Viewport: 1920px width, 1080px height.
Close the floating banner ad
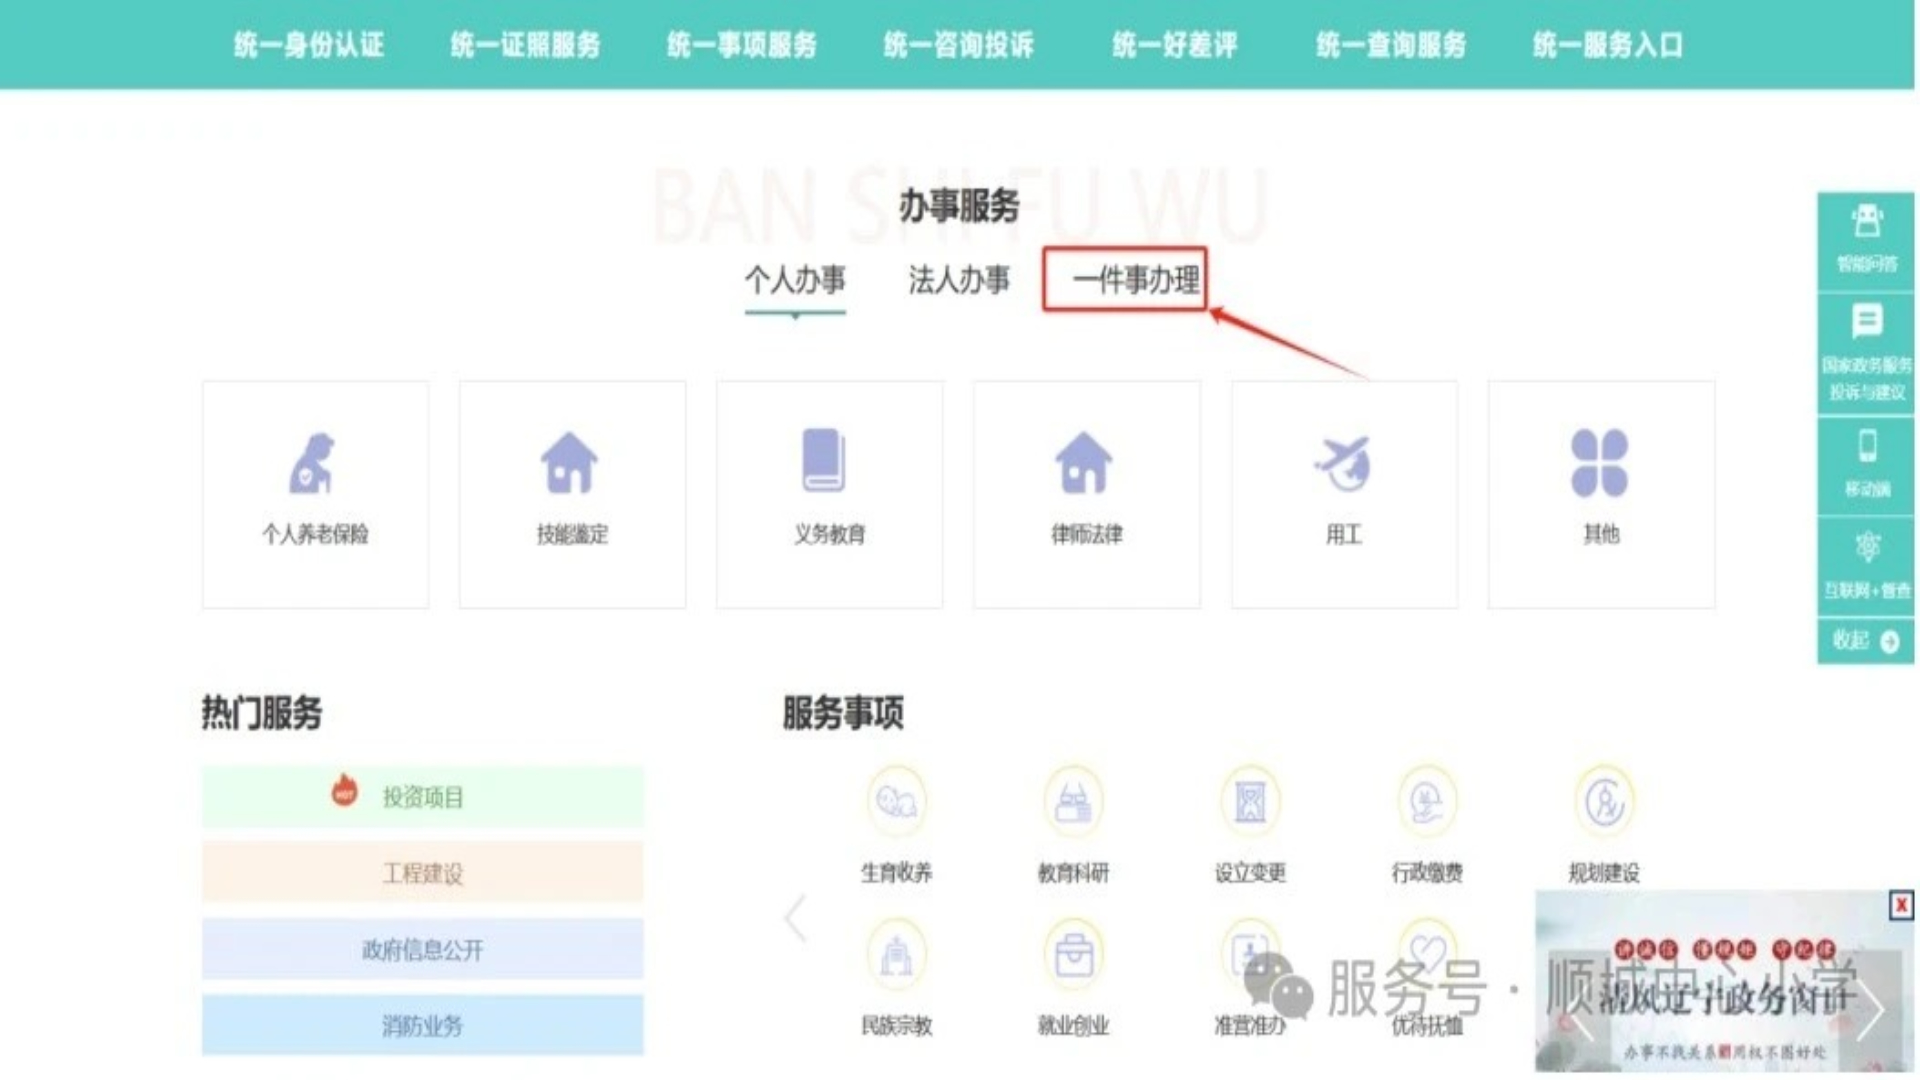pos(1900,905)
